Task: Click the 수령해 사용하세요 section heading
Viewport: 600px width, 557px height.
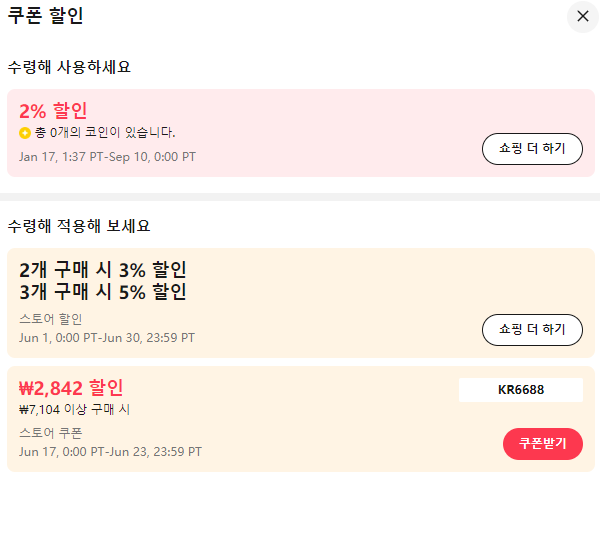Action: click(69, 67)
